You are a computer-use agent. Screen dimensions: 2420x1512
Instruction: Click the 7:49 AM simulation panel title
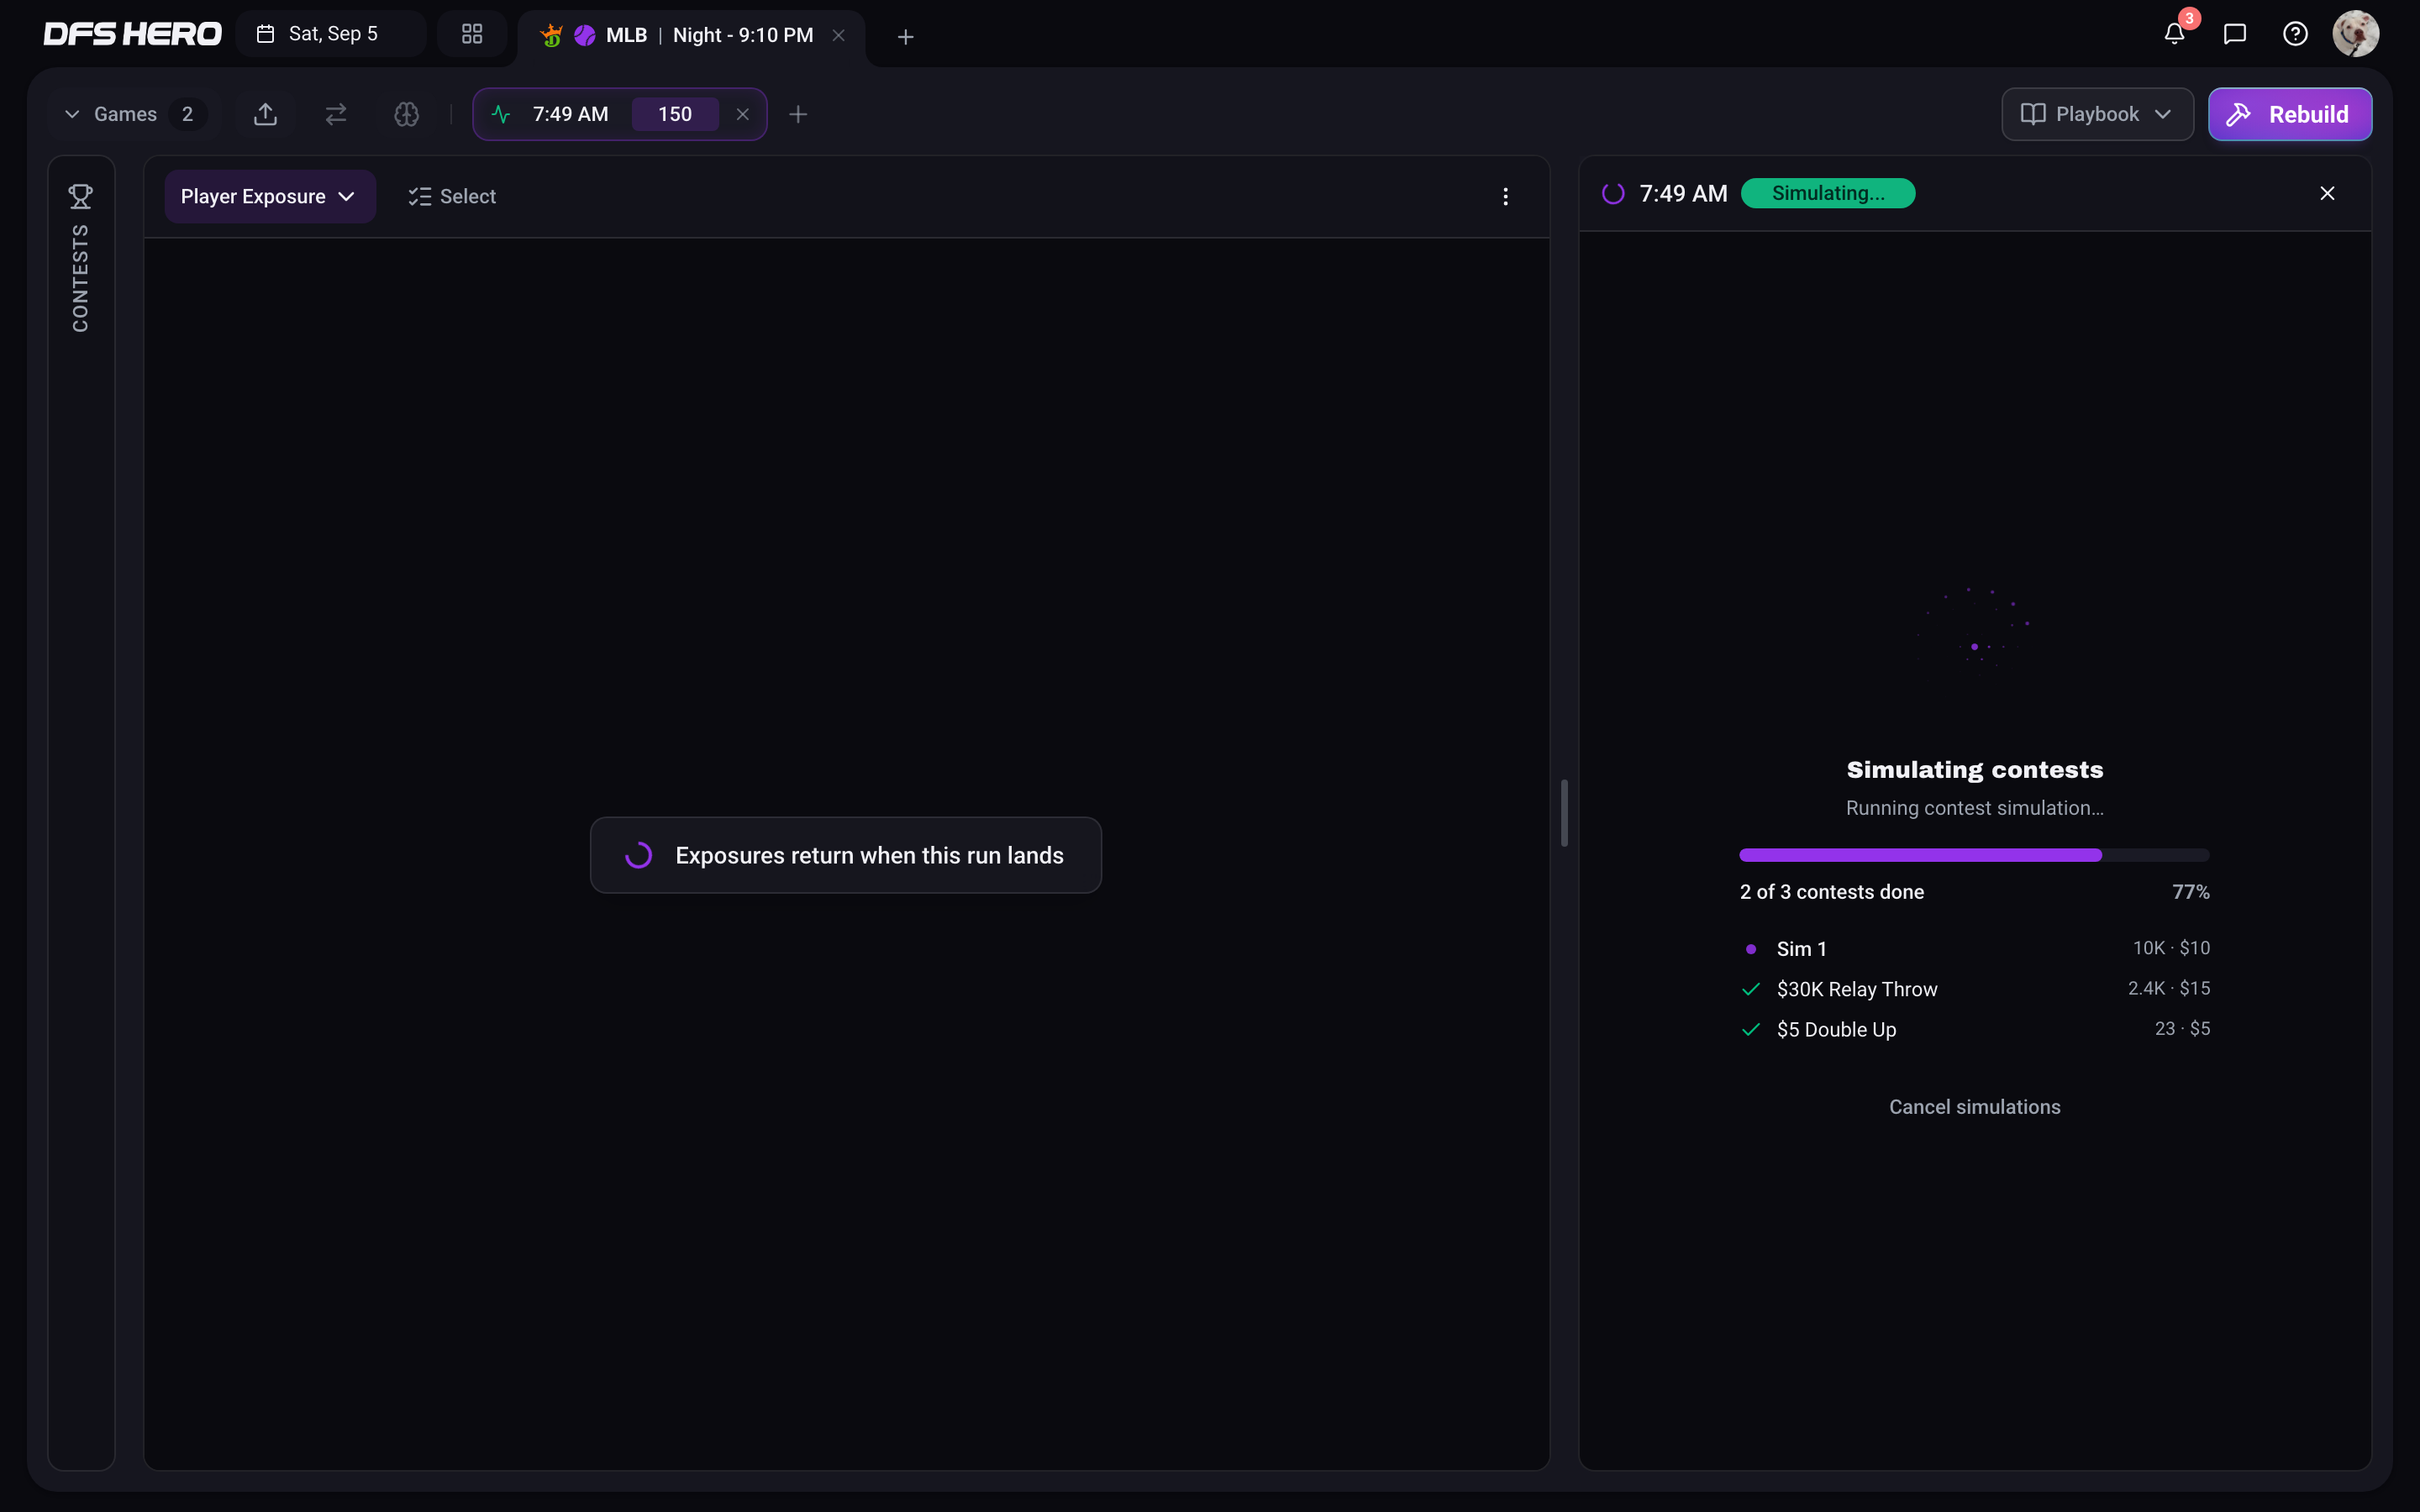(x=1683, y=193)
